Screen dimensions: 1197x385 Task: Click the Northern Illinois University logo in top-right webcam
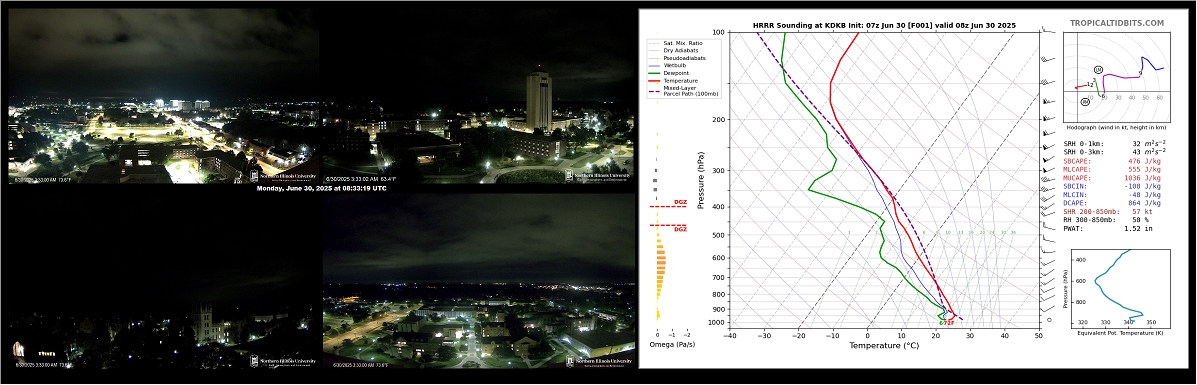coord(598,175)
